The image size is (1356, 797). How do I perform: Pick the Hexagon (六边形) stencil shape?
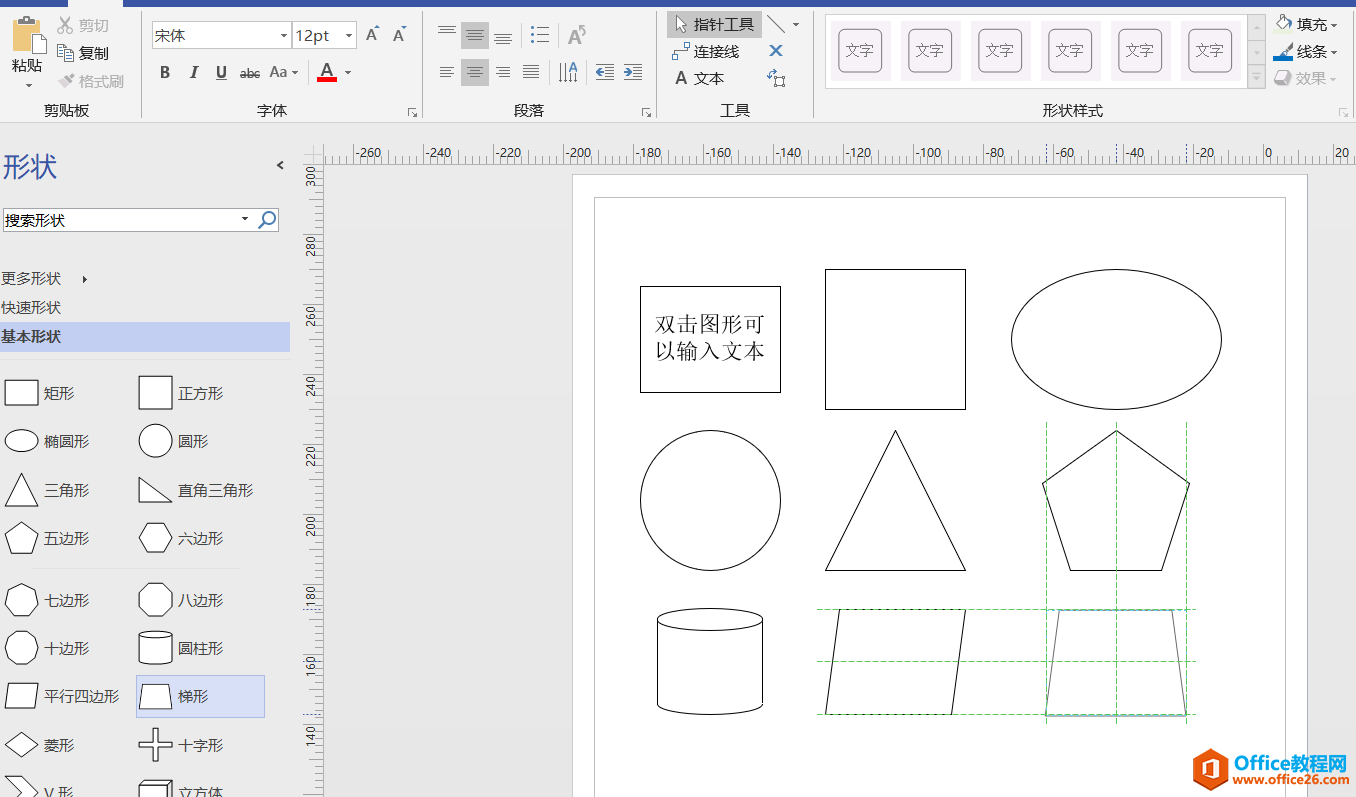(181, 538)
